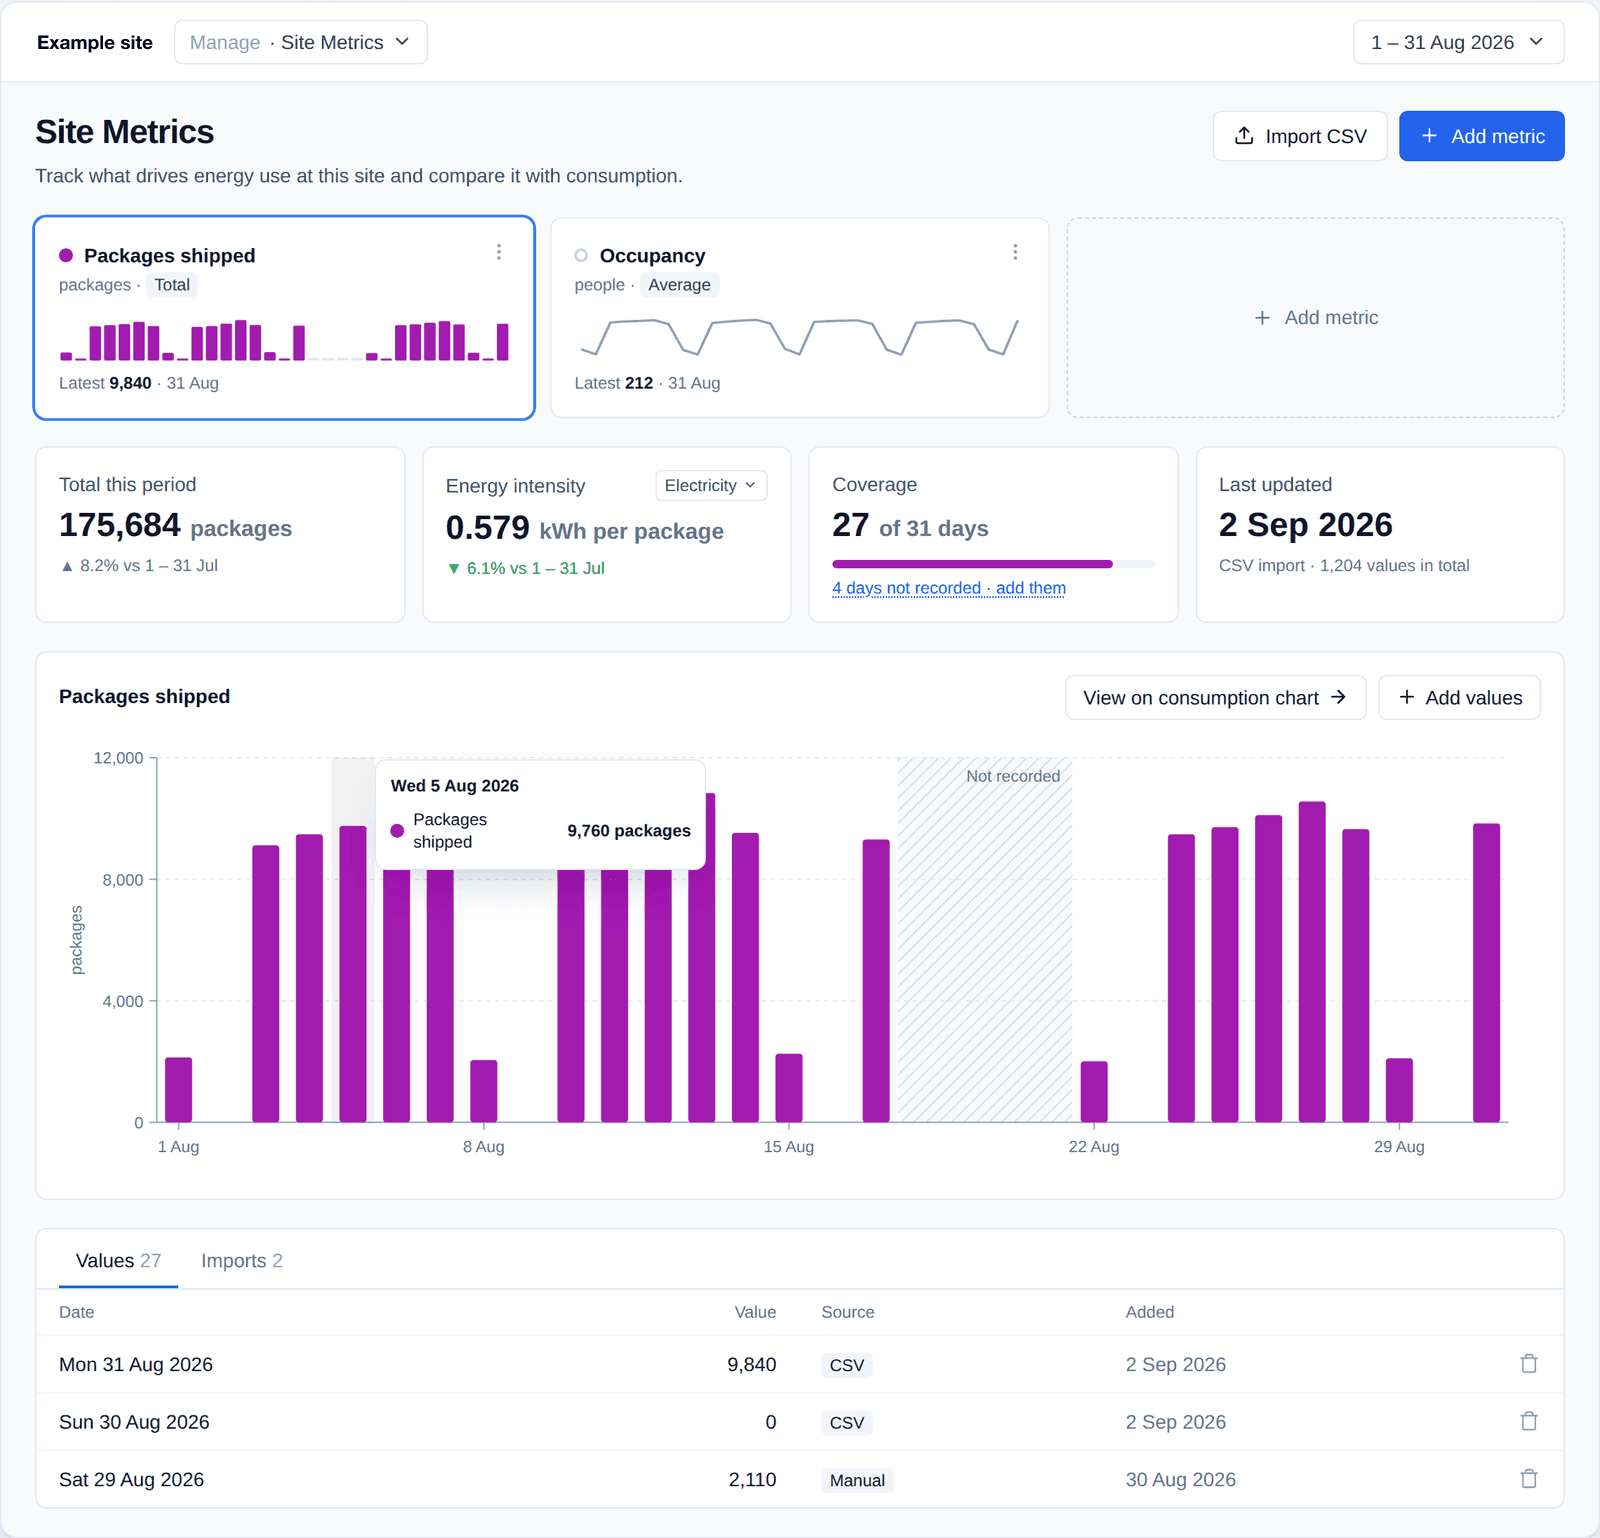Click the Coverage progress bar

(993, 564)
